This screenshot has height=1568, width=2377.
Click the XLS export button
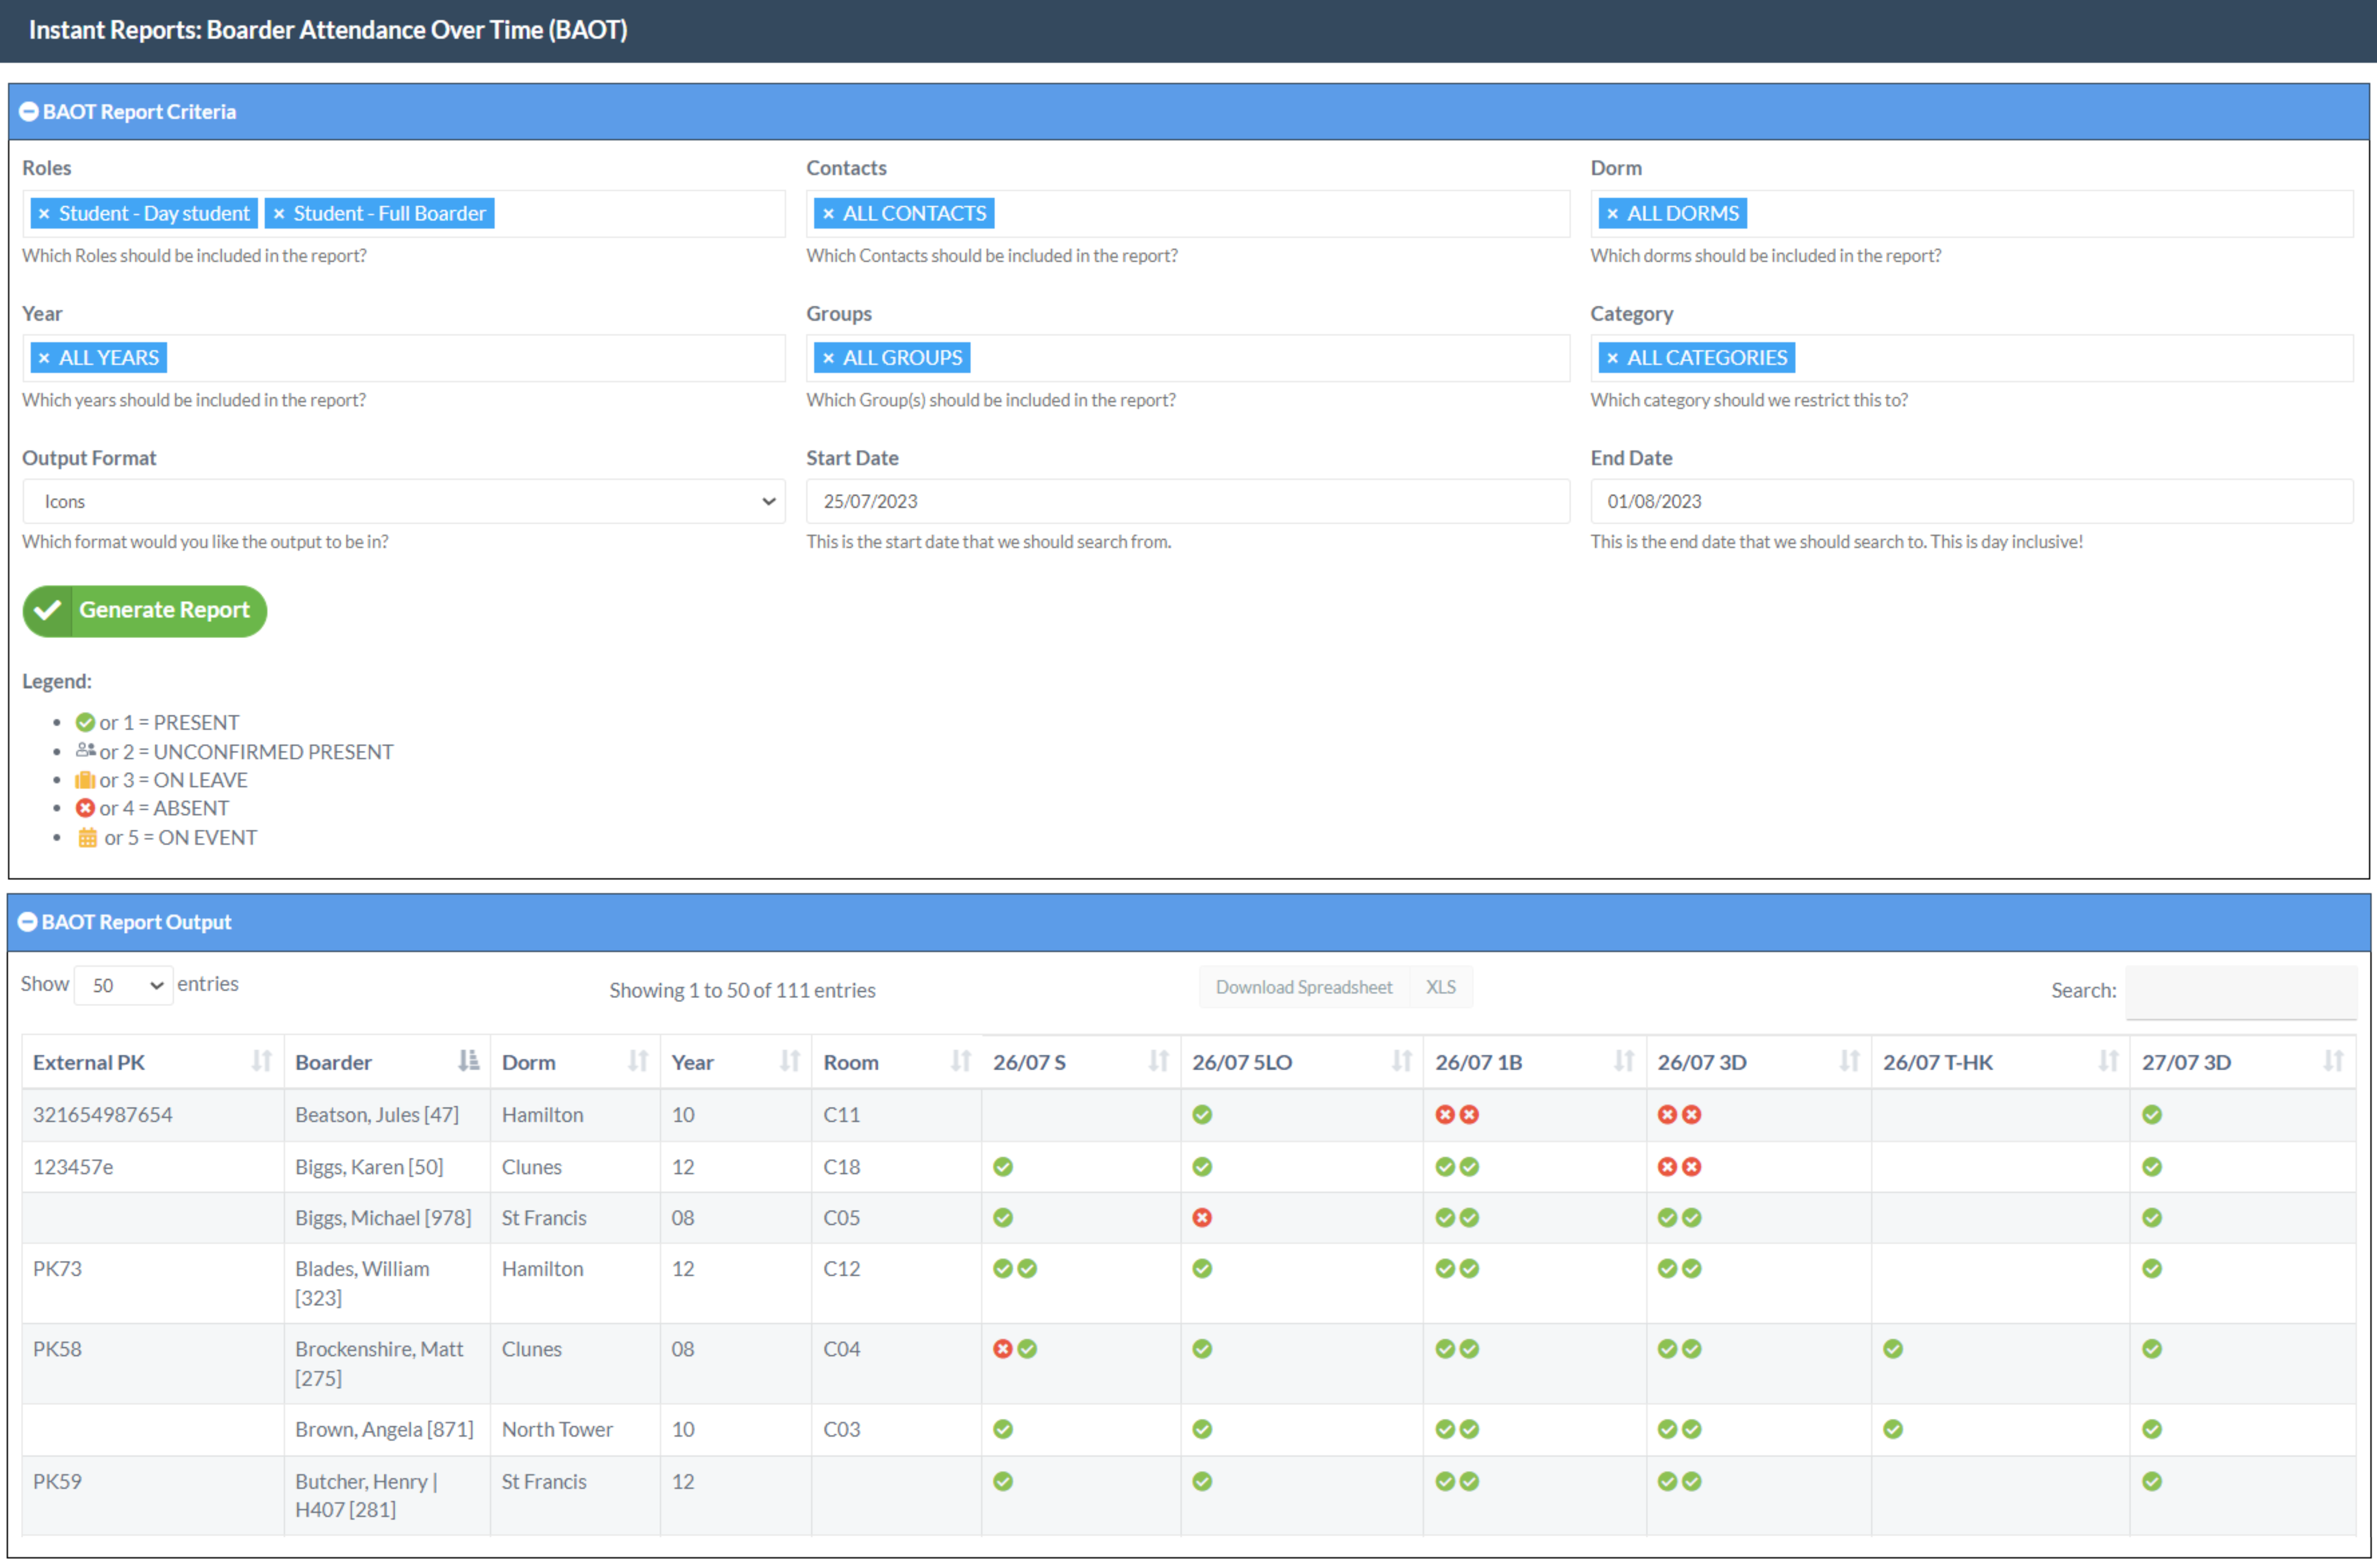coord(1440,987)
